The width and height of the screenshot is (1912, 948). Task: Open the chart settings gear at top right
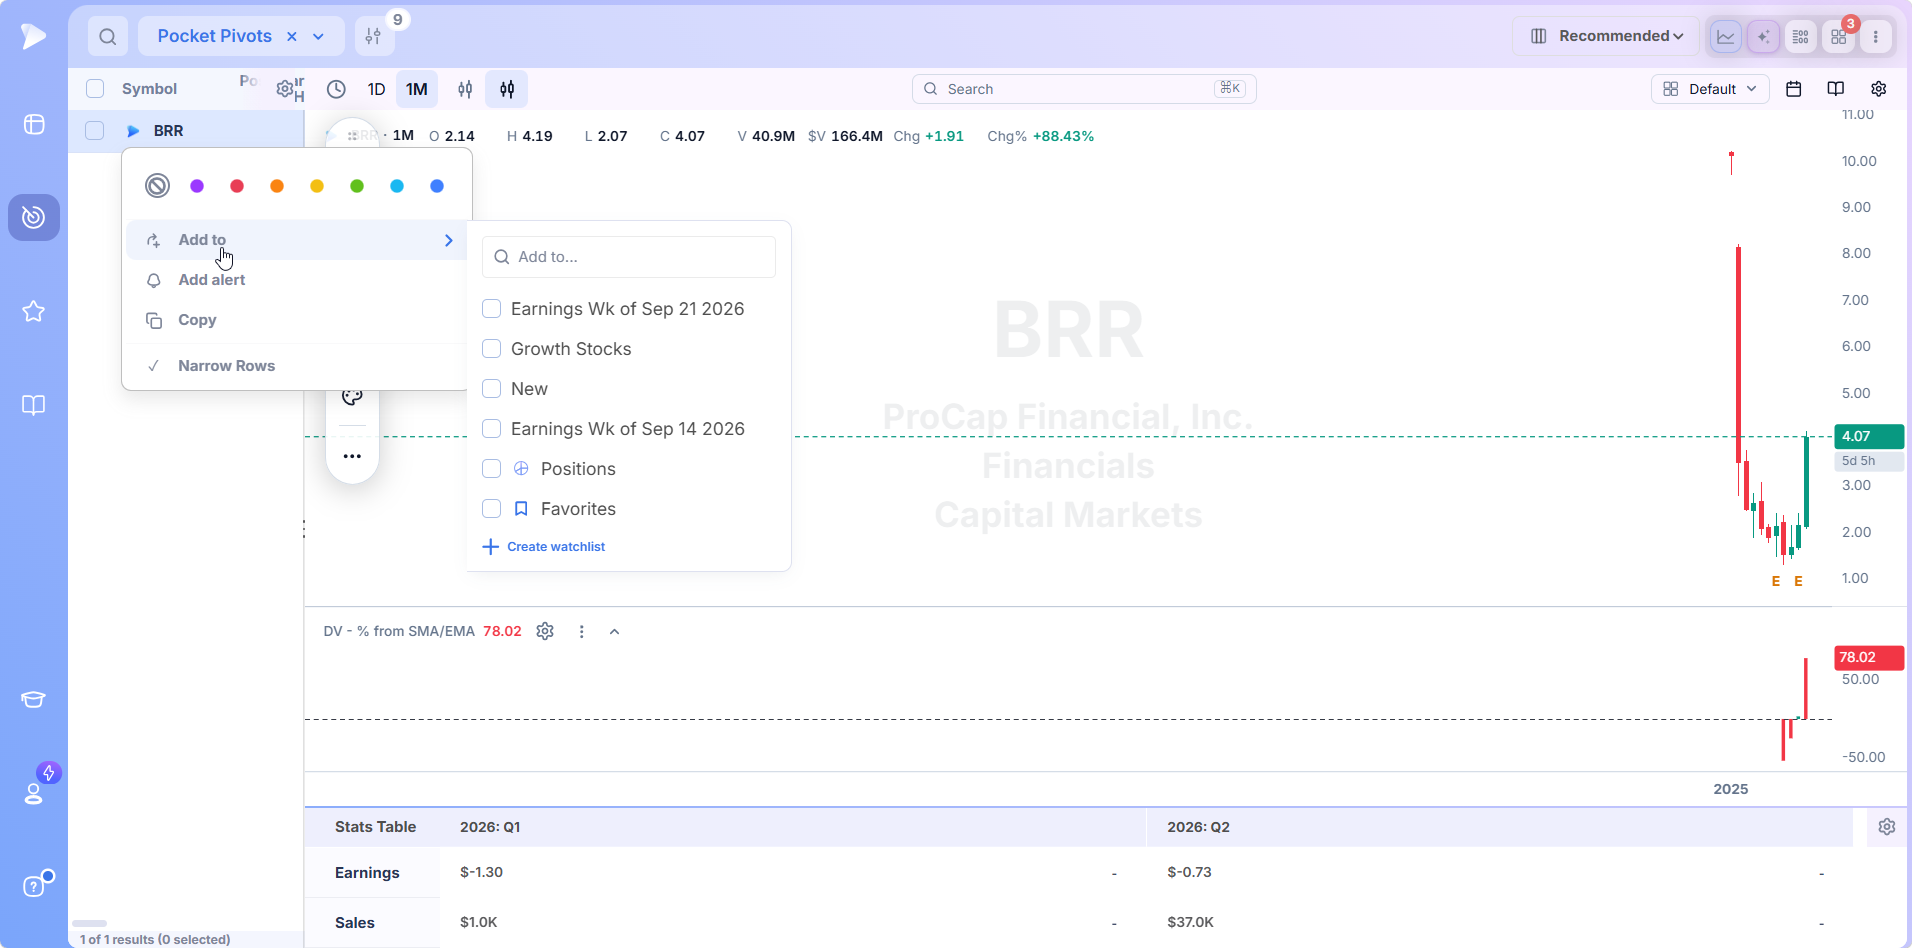coord(1879,89)
